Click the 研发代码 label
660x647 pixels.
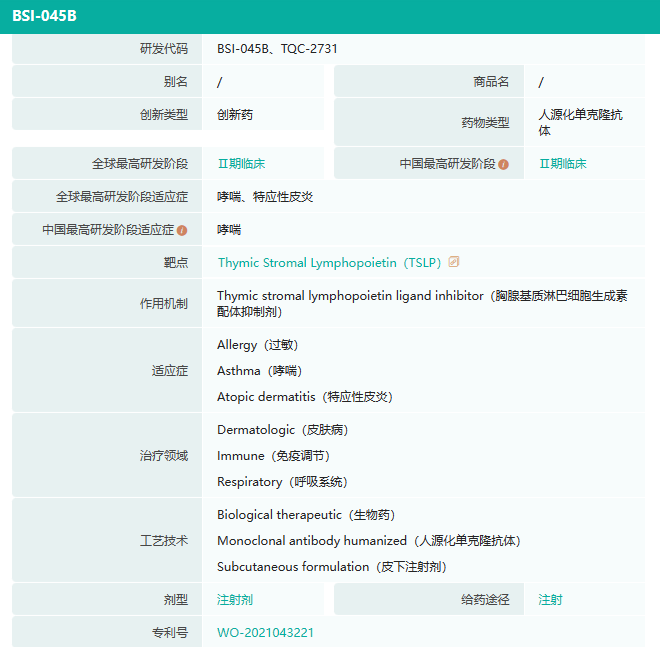click(164, 49)
